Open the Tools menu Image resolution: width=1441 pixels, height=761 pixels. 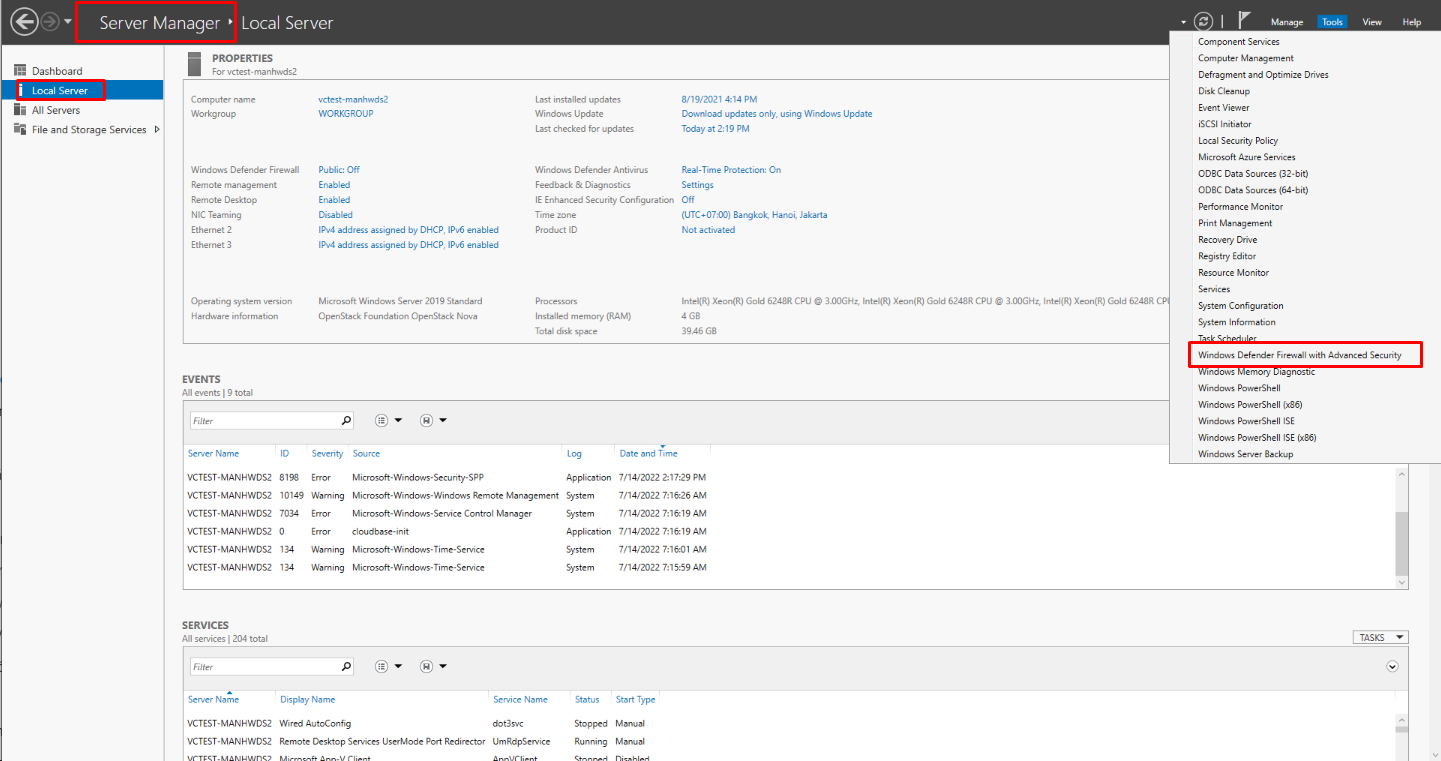click(1332, 22)
